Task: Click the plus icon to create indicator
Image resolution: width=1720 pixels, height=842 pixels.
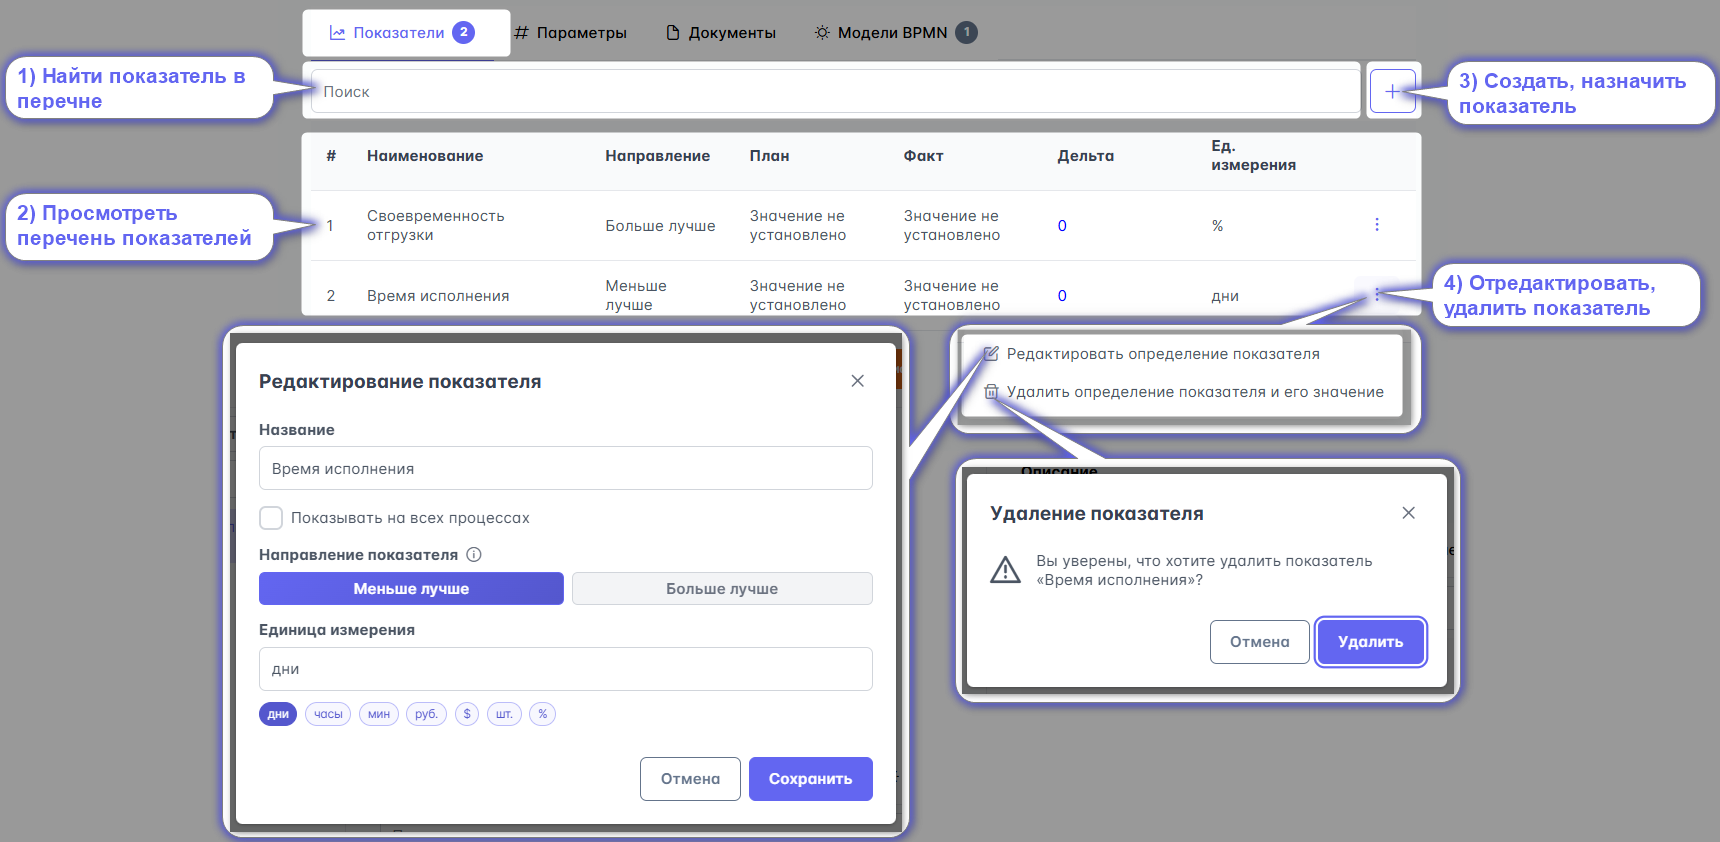Action: click(x=1392, y=91)
